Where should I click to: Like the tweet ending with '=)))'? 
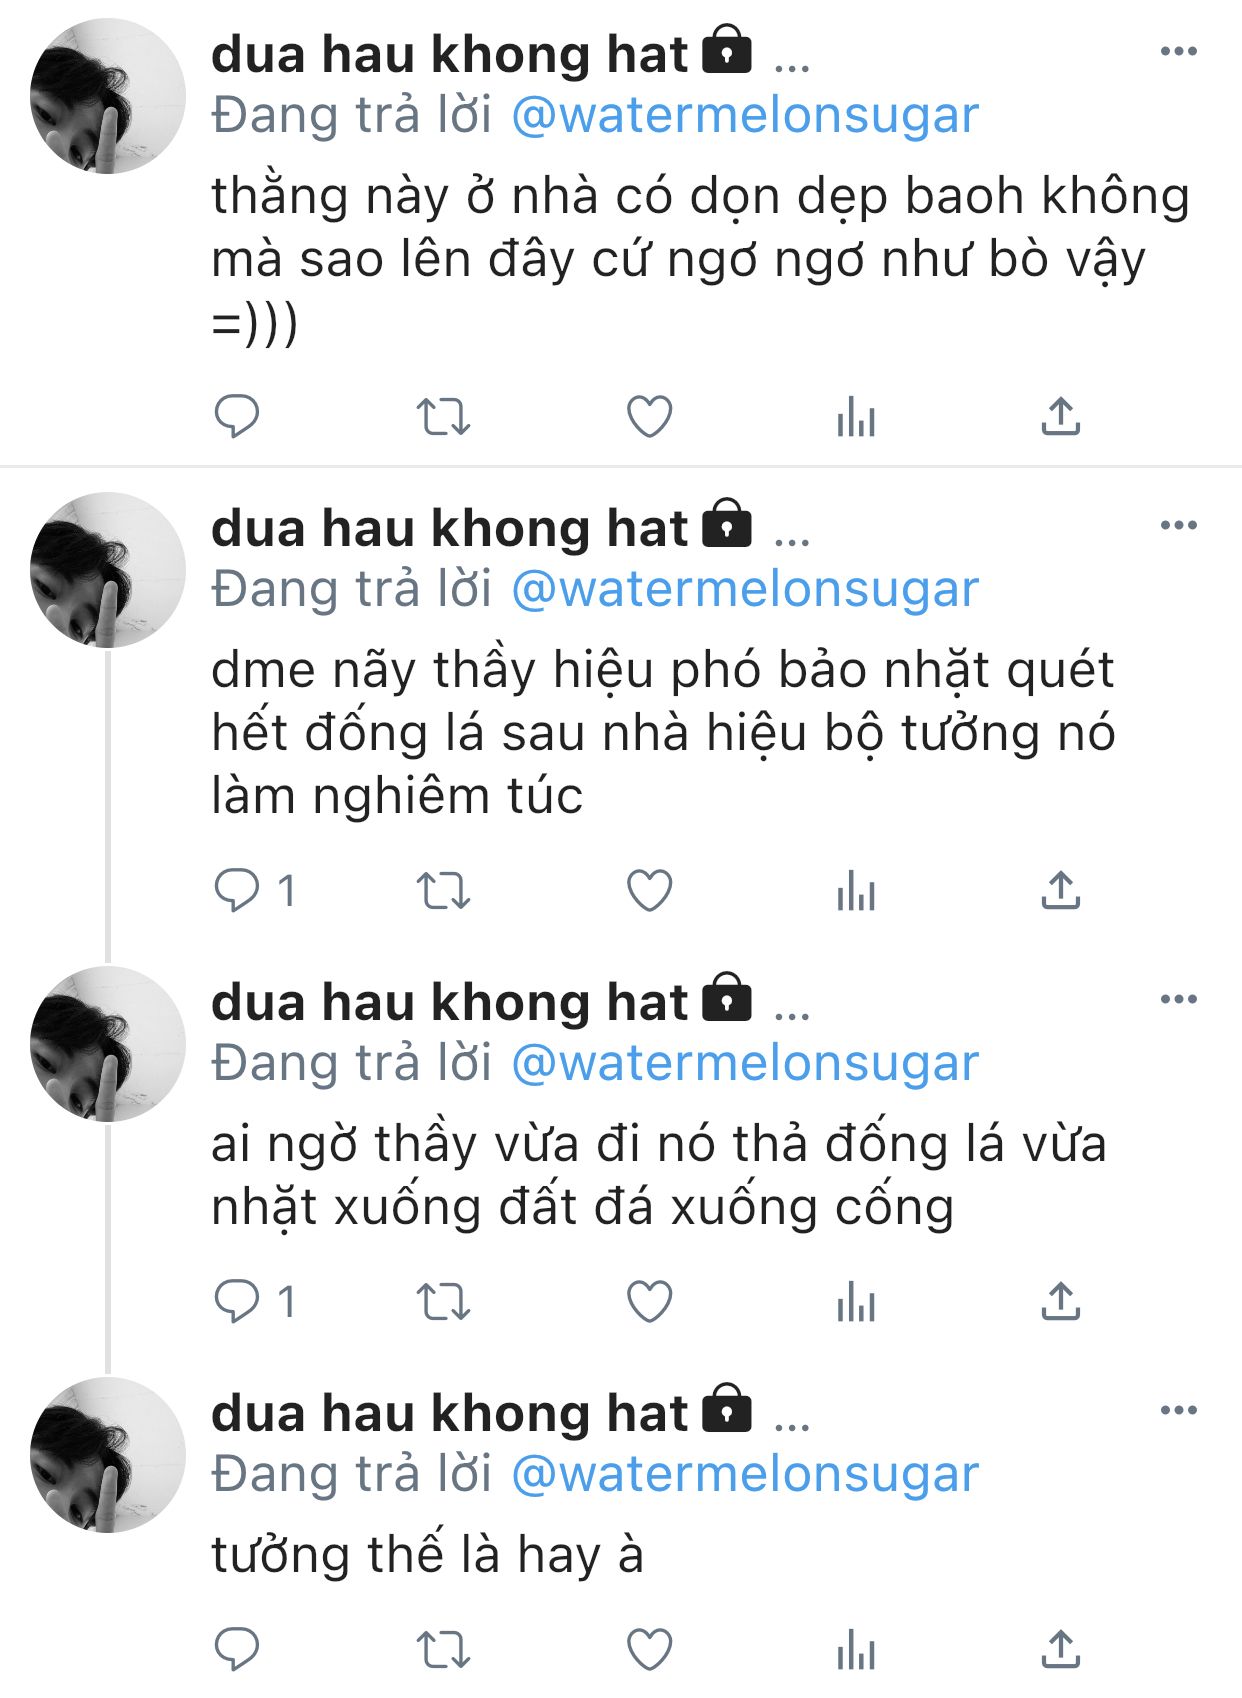click(649, 417)
